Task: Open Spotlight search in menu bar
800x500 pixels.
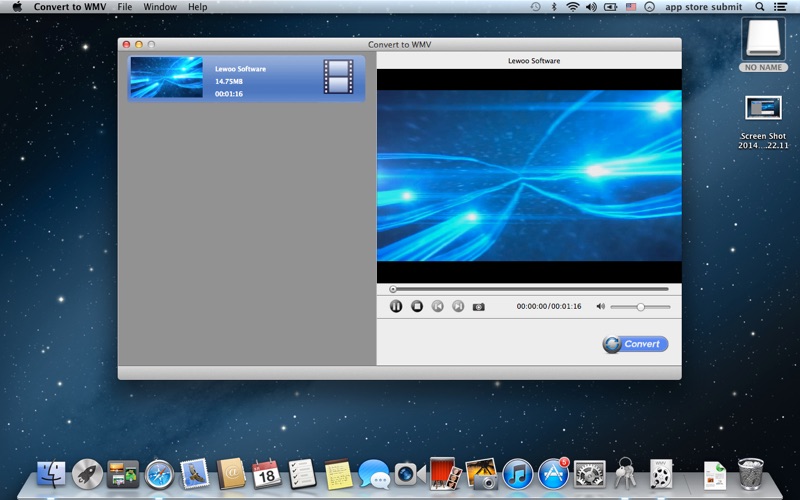Action: [x=759, y=7]
